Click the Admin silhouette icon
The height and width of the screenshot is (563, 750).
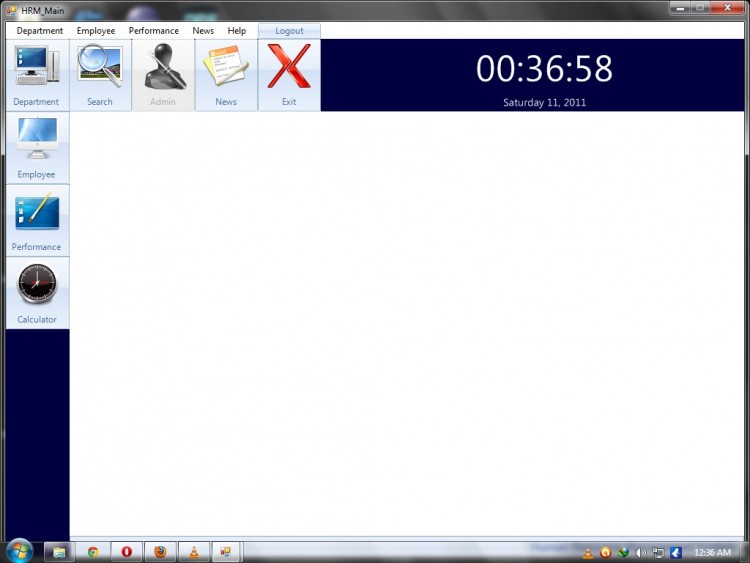click(163, 68)
